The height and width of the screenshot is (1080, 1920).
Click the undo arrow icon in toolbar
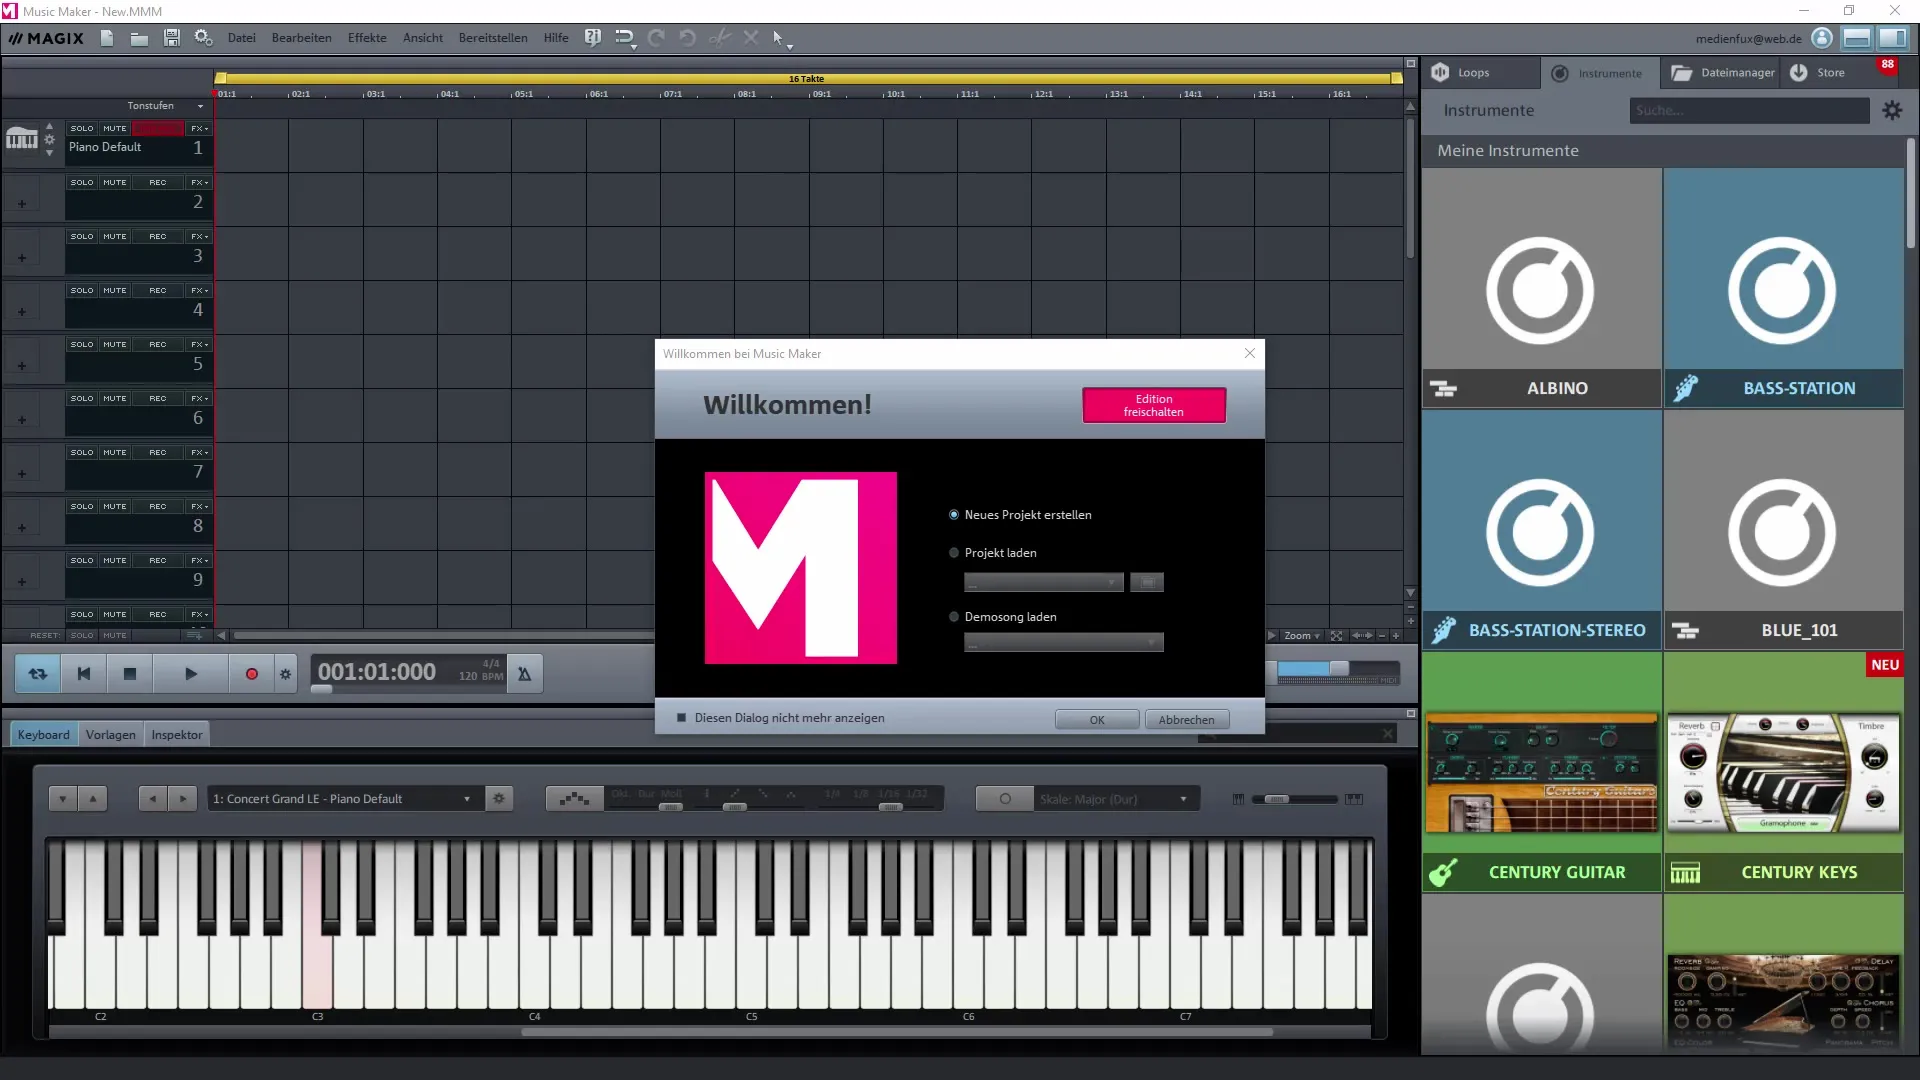point(688,38)
